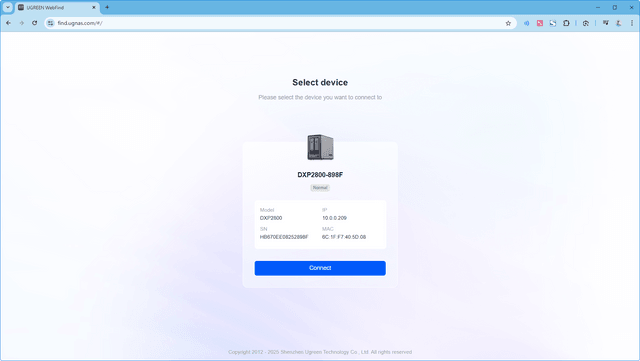640x361 pixels.
Task: Click the Select device heading
Action: coord(320,82)
